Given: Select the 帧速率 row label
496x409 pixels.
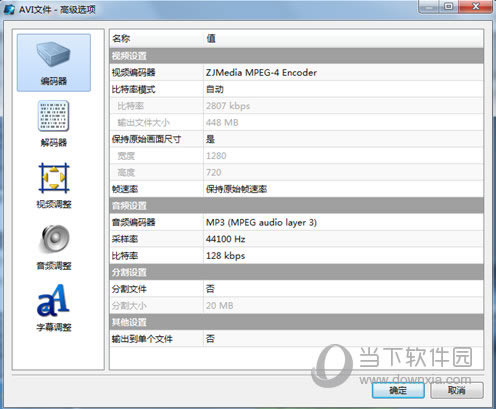Looking at the screenshot, I should point(125,189).
